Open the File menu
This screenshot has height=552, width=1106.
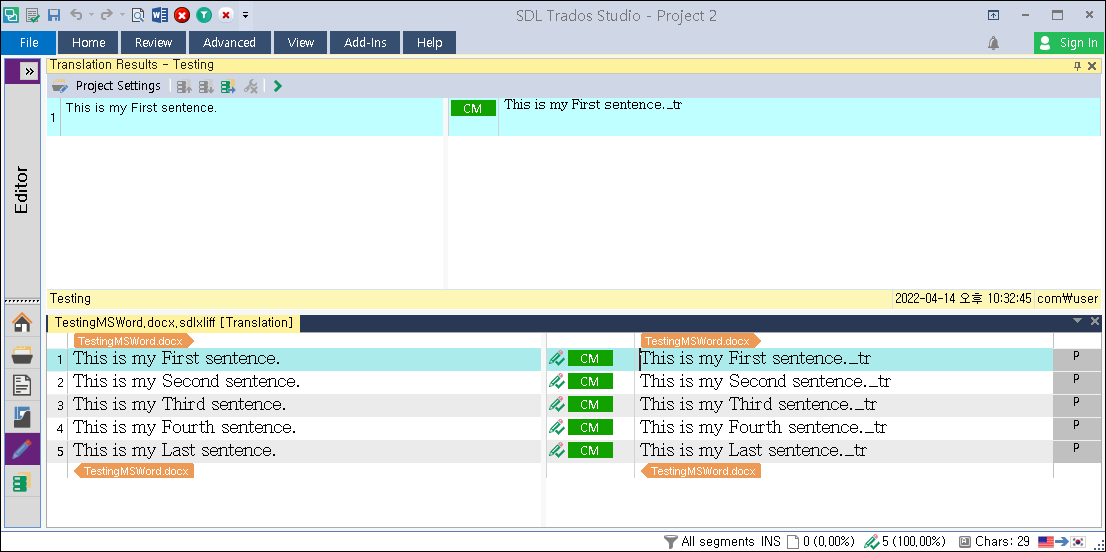(x=29, y=42)
